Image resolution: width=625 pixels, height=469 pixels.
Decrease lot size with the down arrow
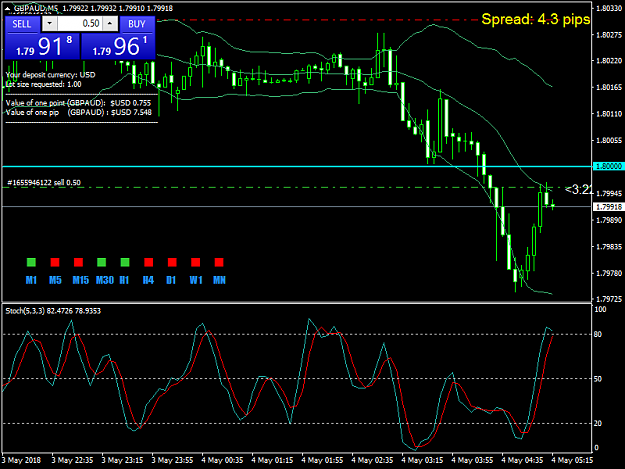click(49, 24)
